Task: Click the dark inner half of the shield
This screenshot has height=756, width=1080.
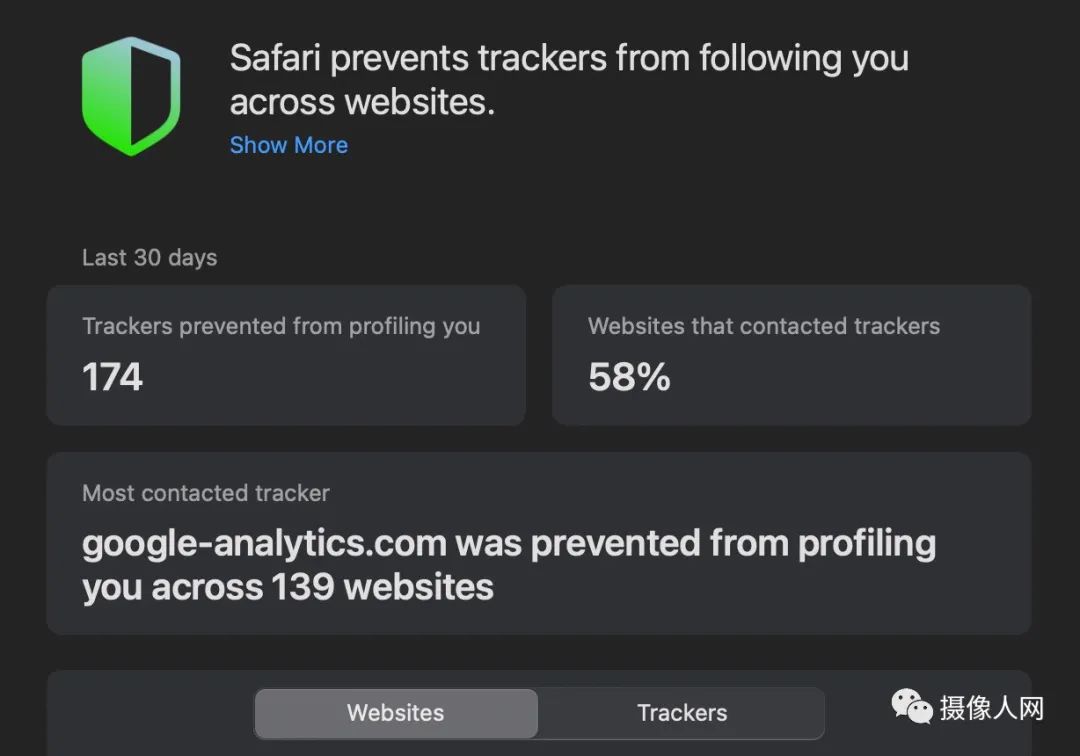Action: pyautogui.click(x=150, y=96)
